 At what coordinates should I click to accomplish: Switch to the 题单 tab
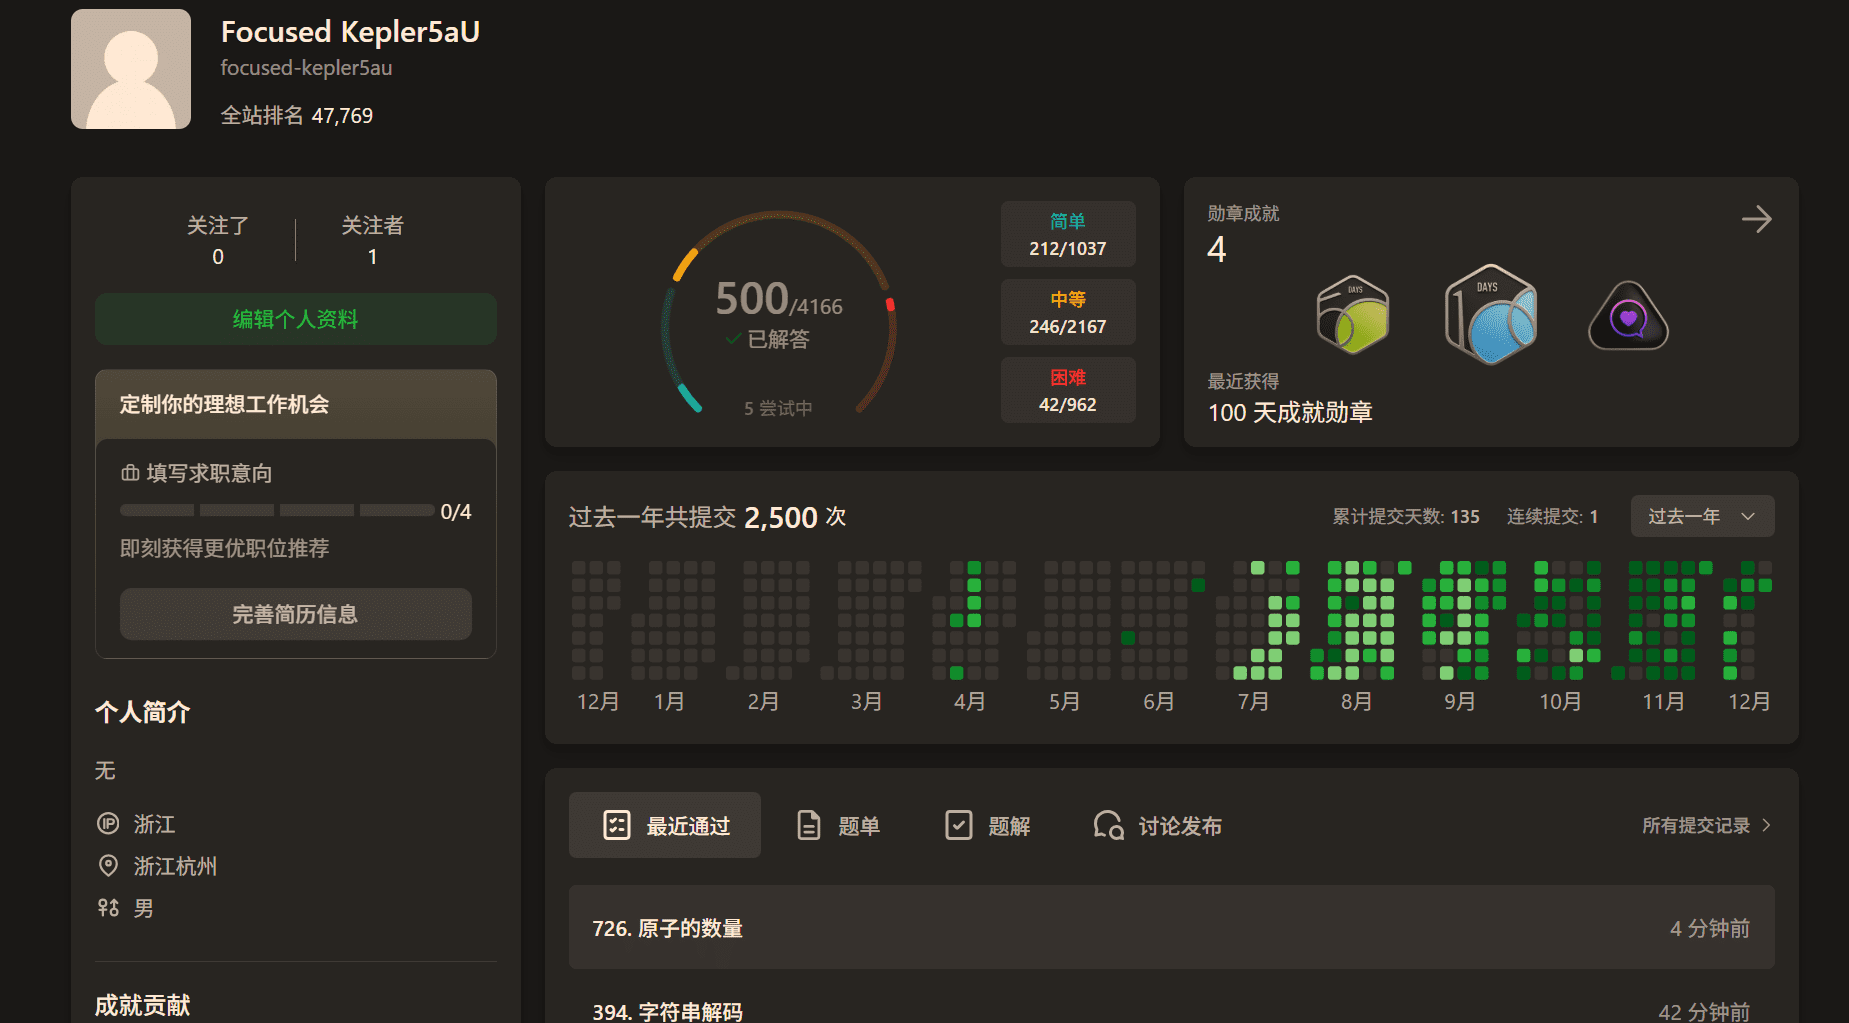(838, 826)
